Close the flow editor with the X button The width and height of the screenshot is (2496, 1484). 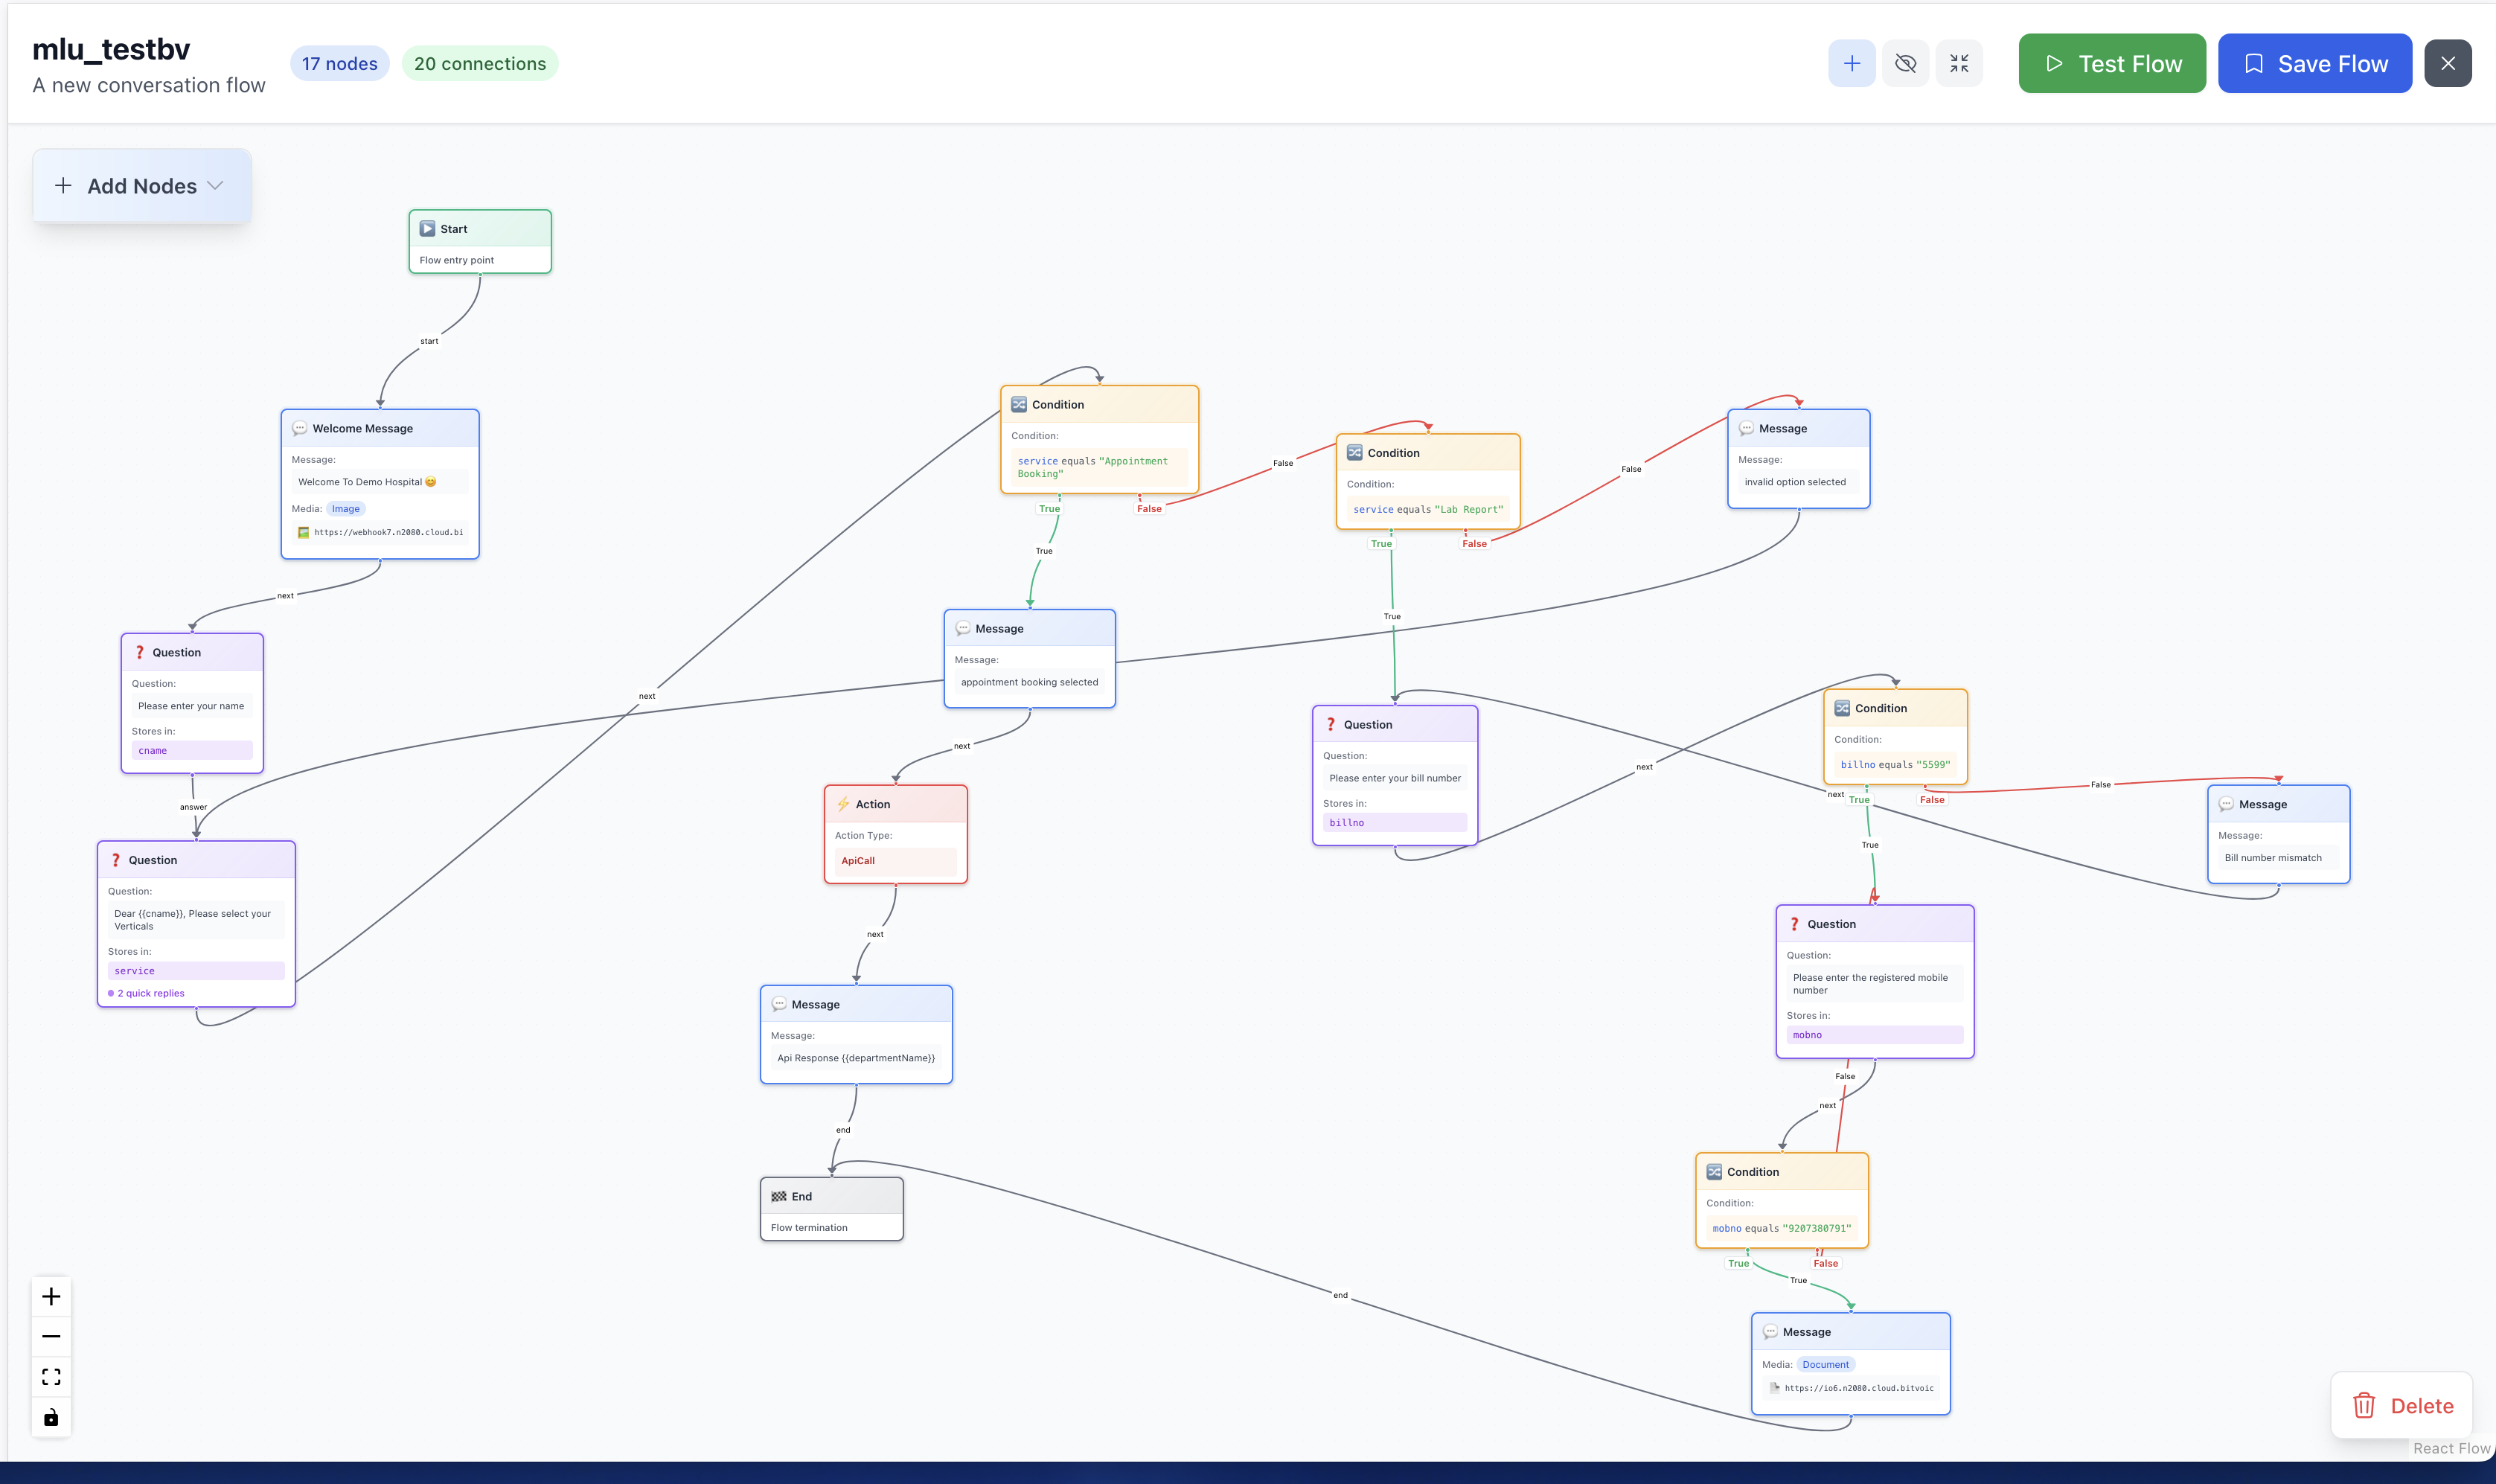click(x=2447, y=64)
